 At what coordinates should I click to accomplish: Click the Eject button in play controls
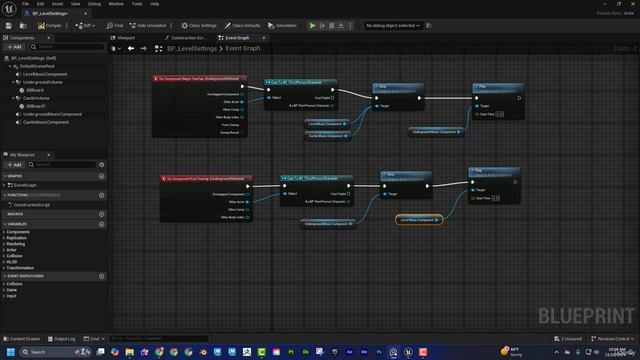[341, 26]
